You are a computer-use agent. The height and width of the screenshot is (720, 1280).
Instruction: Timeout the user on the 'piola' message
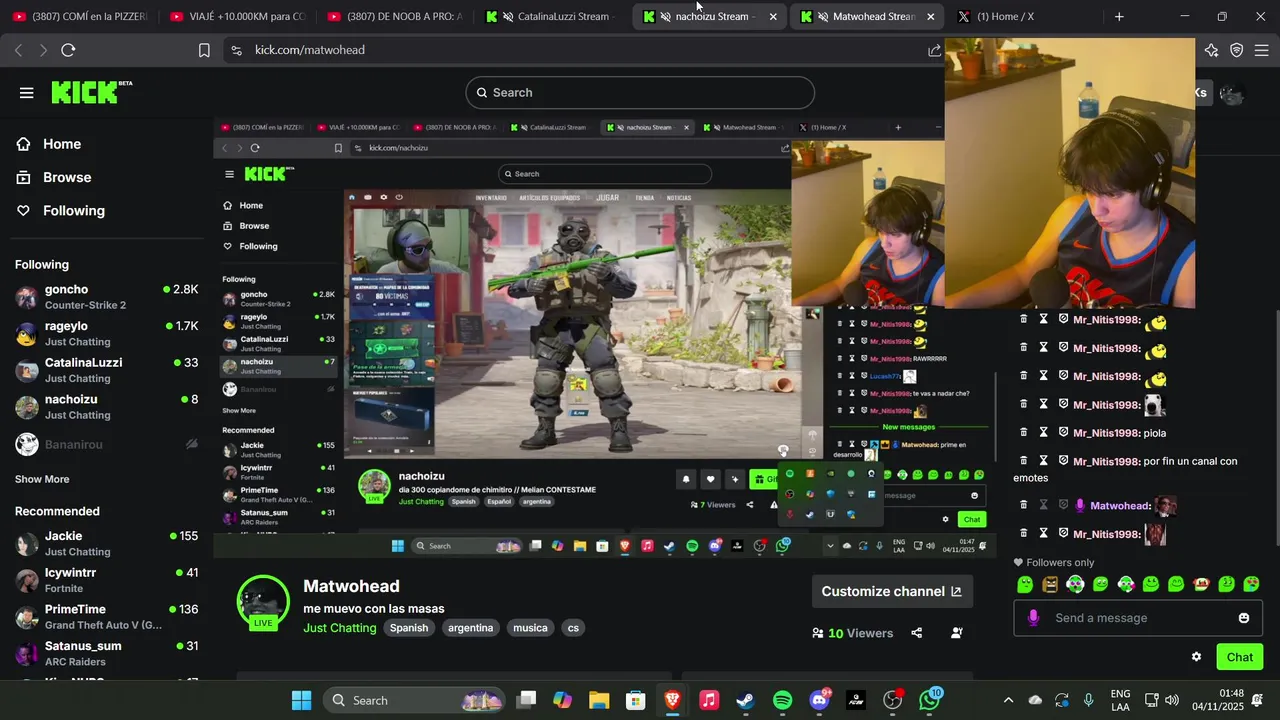1043,433
